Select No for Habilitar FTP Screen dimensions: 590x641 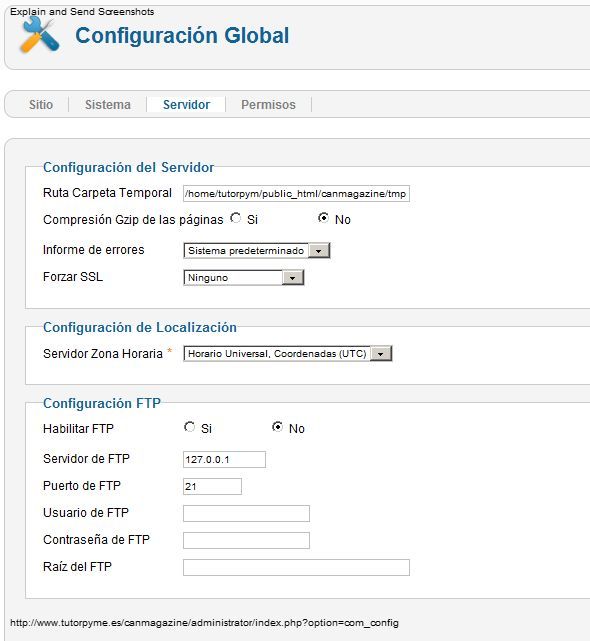pos(277,427)
